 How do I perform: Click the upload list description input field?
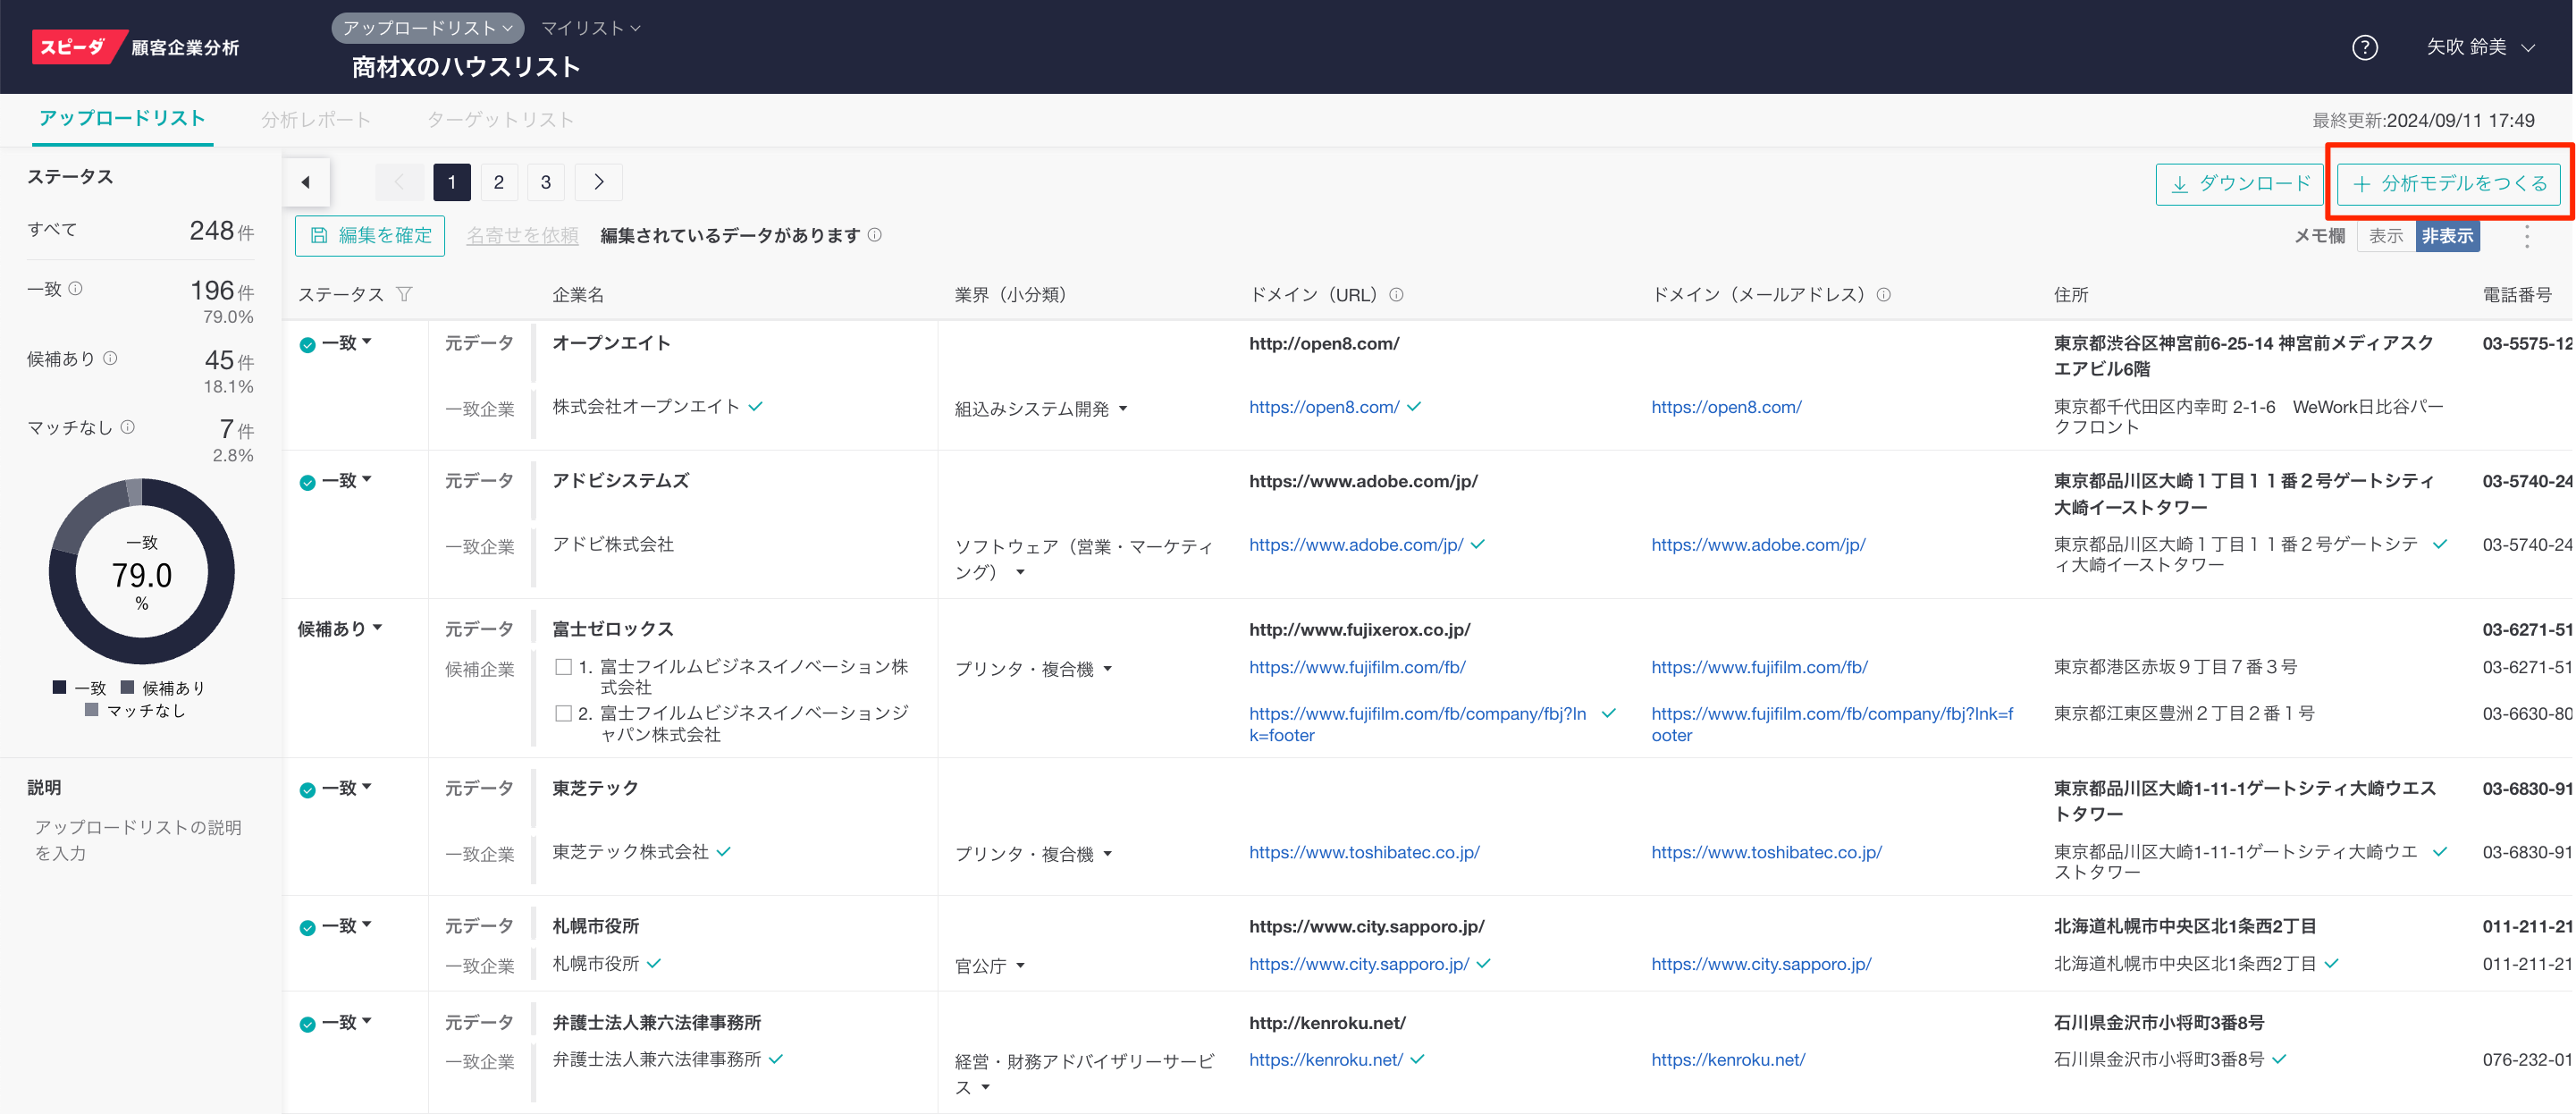tap(138, 840)
